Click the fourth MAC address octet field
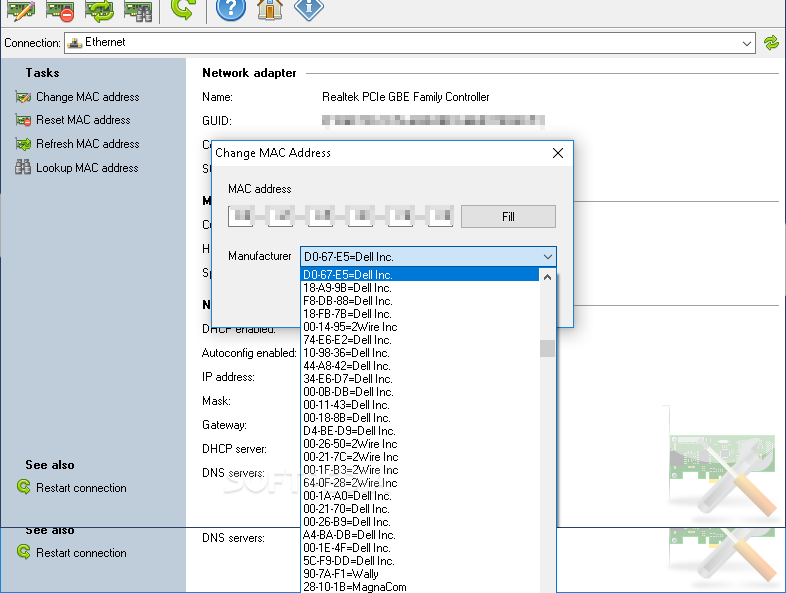Screen dimensions: 786x593 (361, 216)
